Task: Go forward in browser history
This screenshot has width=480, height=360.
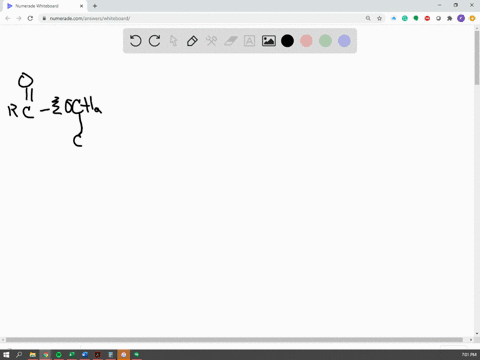Action: click(19, 18)
